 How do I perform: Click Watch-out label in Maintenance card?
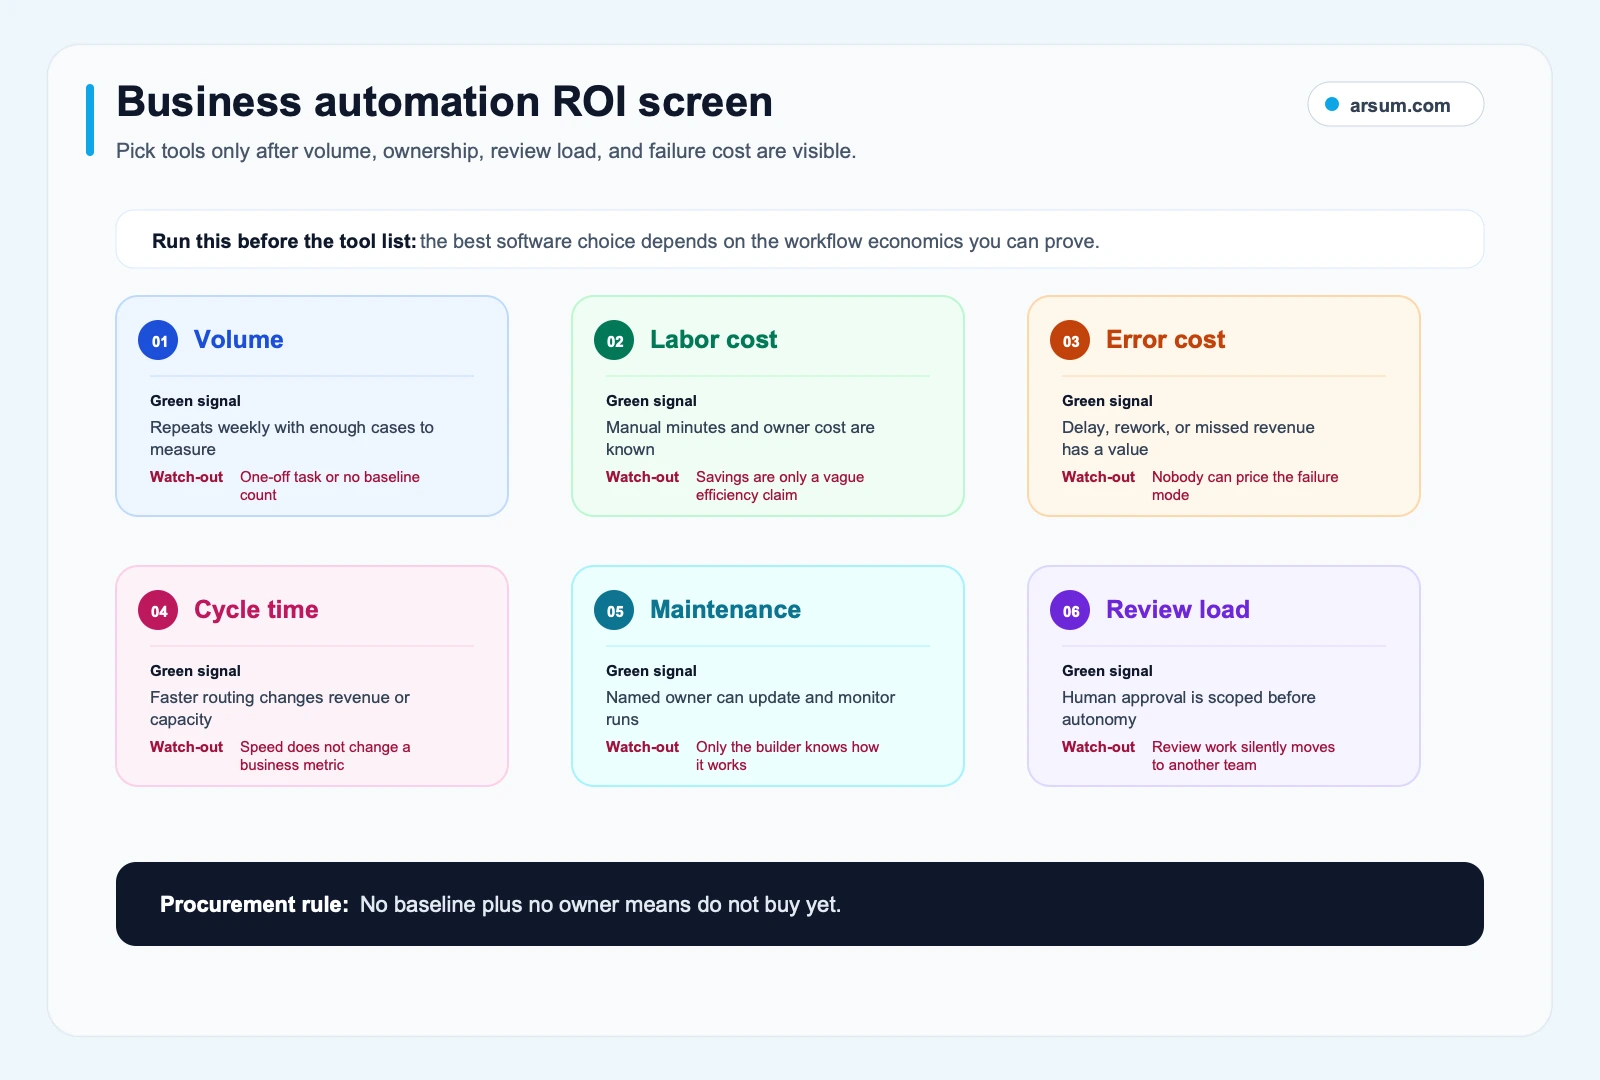pos(642,747)
